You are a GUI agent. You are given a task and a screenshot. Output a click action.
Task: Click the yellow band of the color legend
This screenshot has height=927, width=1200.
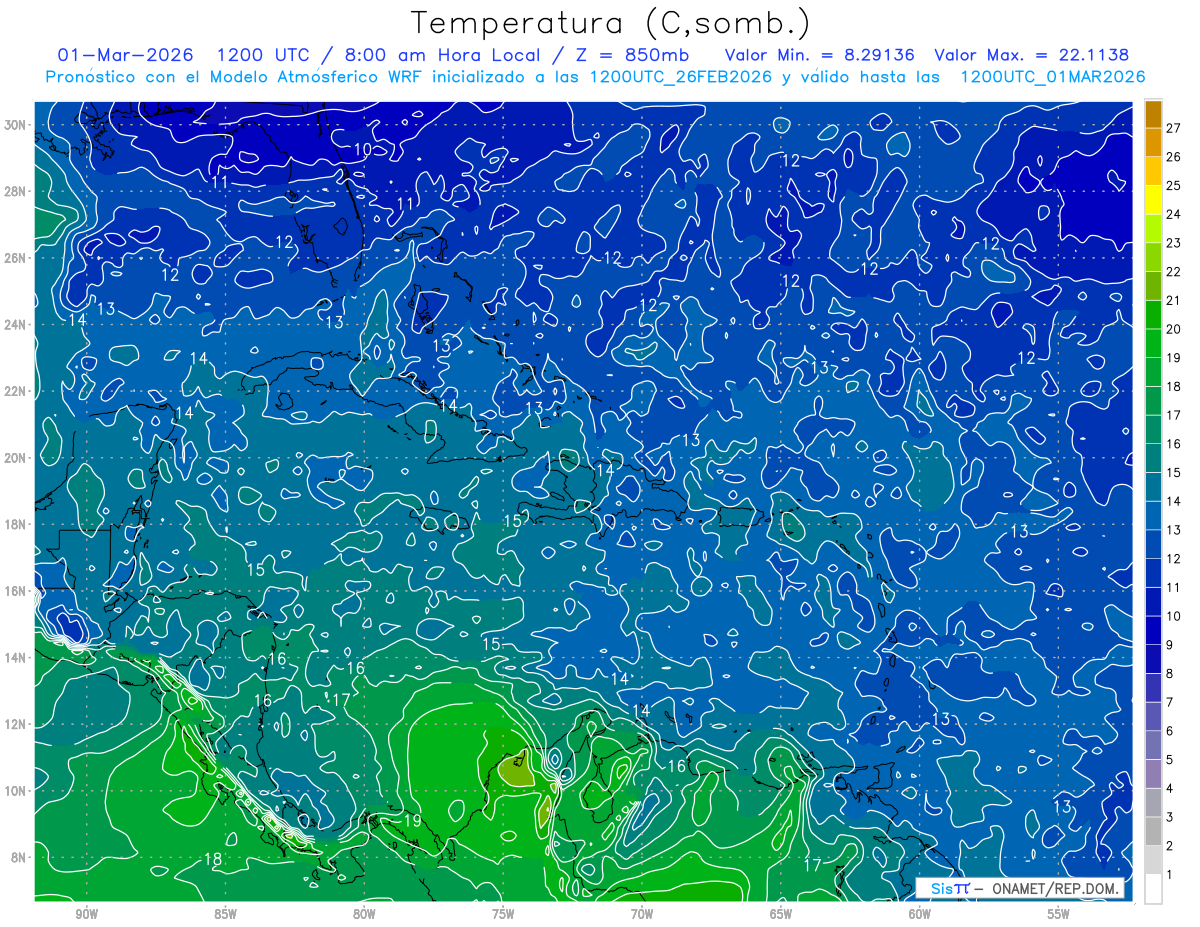(1153, 198)
